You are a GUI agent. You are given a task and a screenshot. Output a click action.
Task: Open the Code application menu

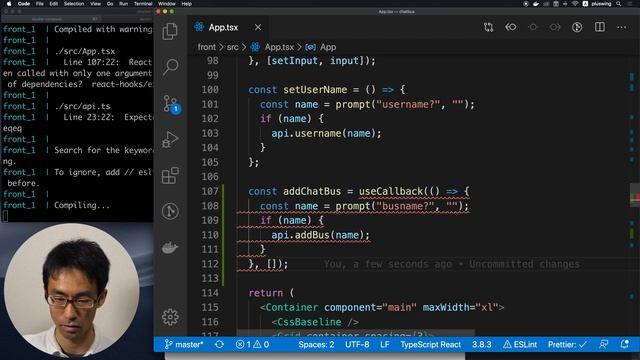24,4
